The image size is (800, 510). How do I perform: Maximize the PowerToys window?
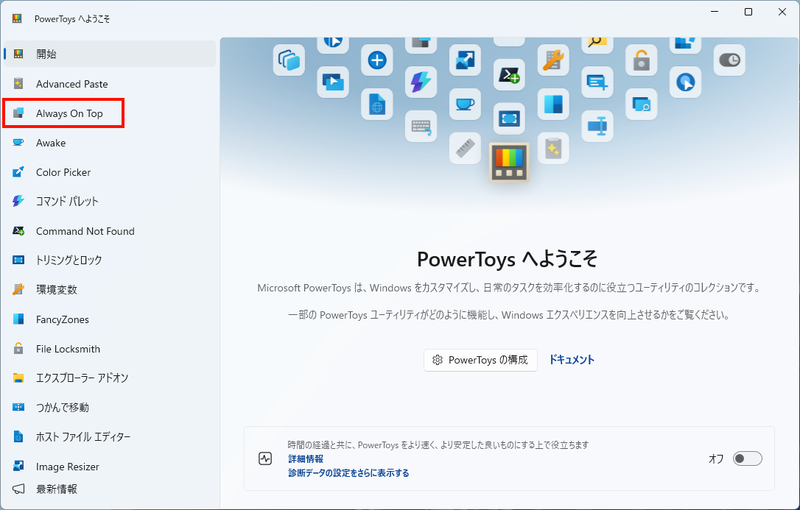pyautogui.click(x=748, y=12)
